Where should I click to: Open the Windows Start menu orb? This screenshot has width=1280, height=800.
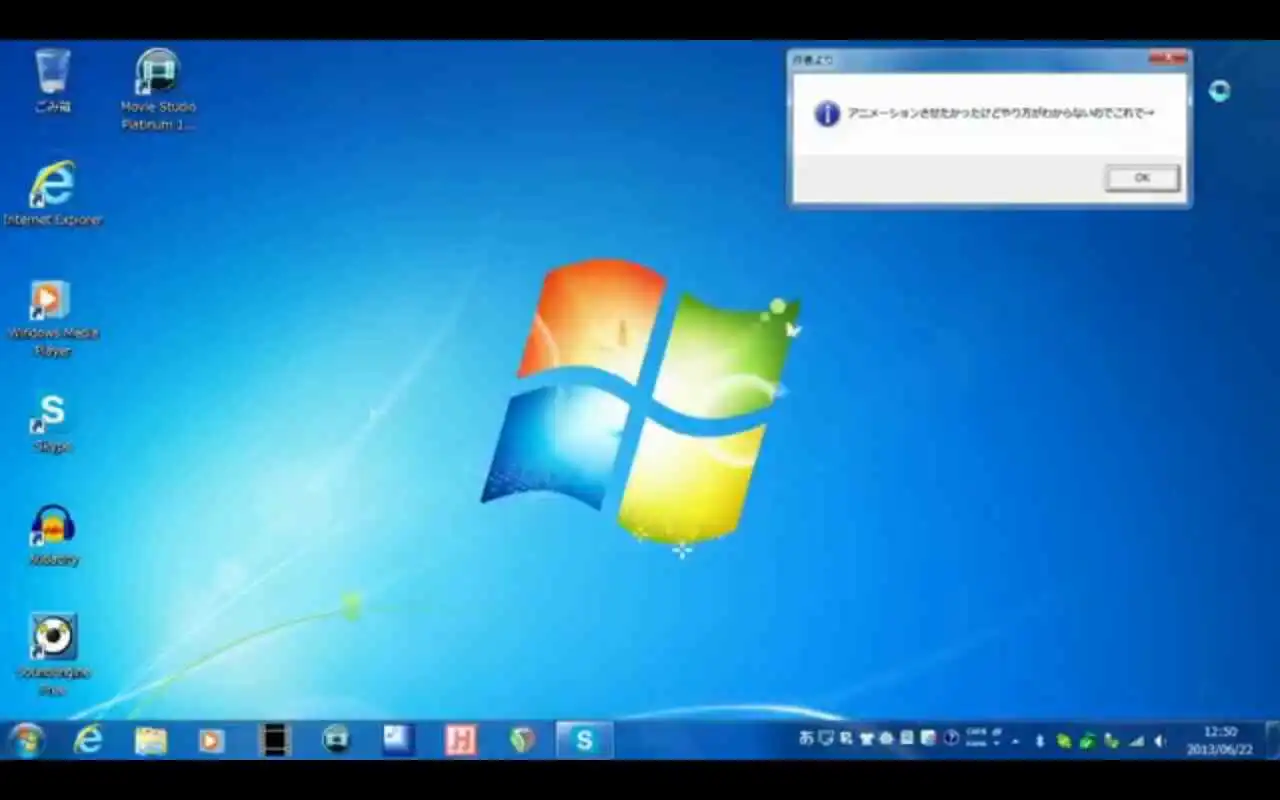27,740
